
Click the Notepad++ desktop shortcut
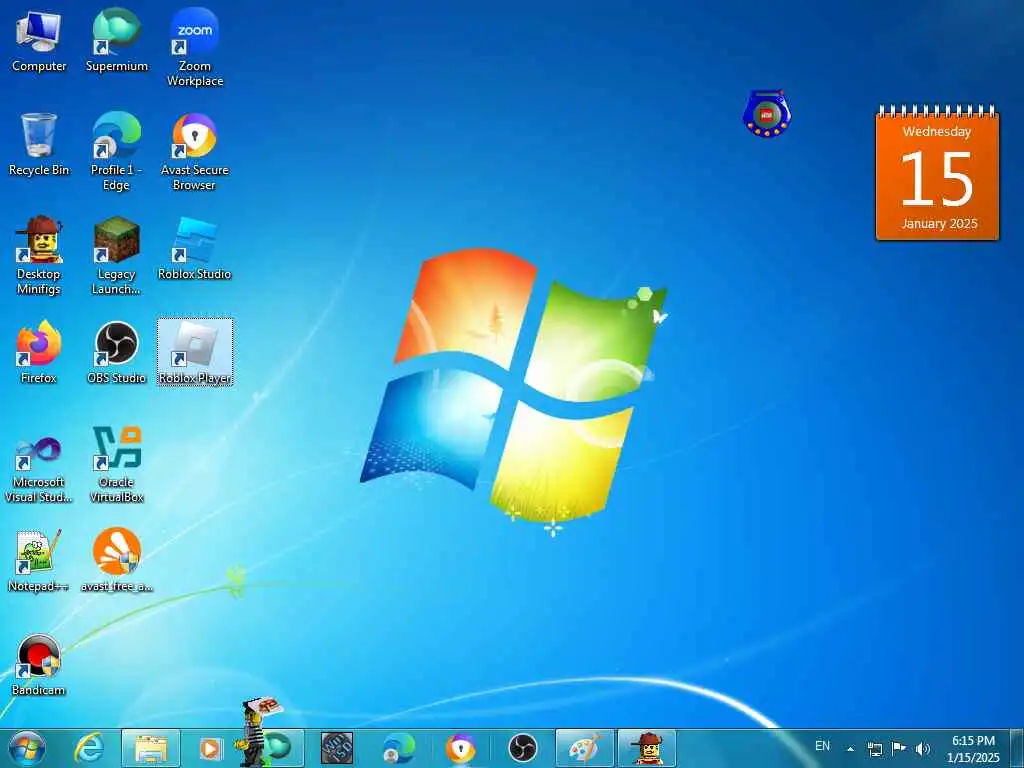39,560
